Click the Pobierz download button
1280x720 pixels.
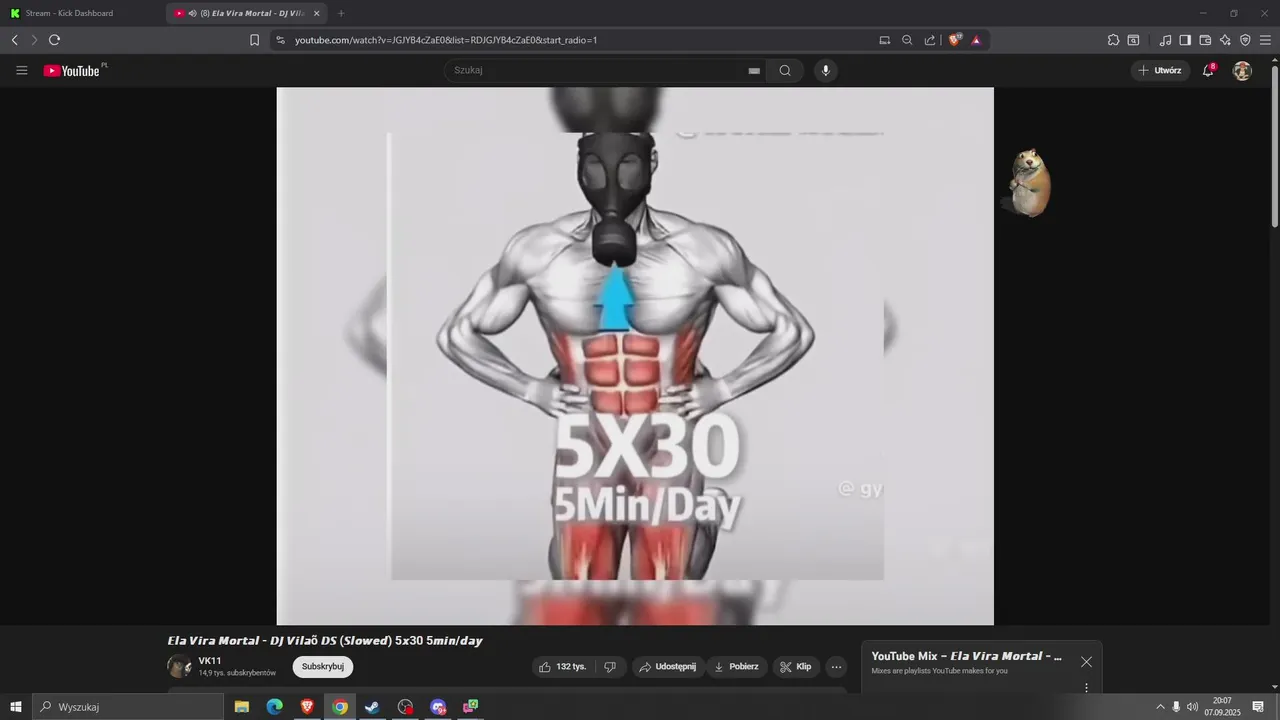click(736, 667)
